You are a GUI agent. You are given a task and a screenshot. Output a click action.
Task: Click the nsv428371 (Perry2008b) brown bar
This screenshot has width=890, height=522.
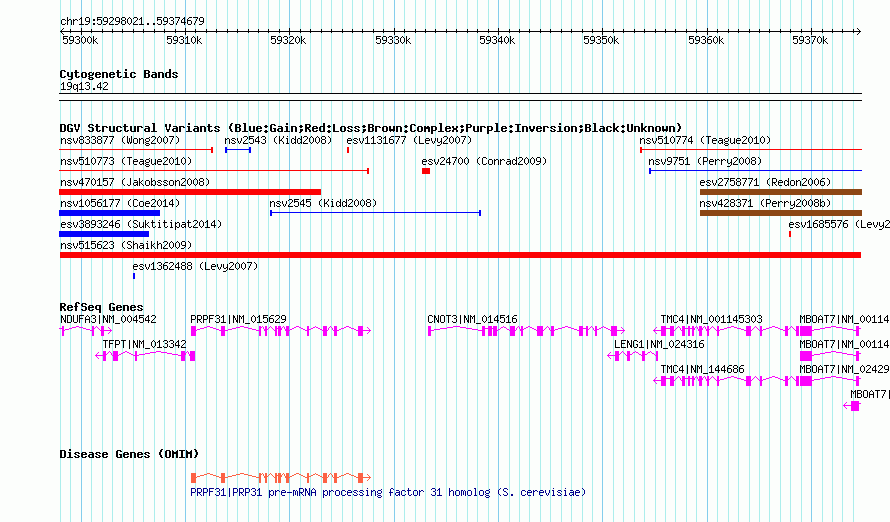(780, 213)
